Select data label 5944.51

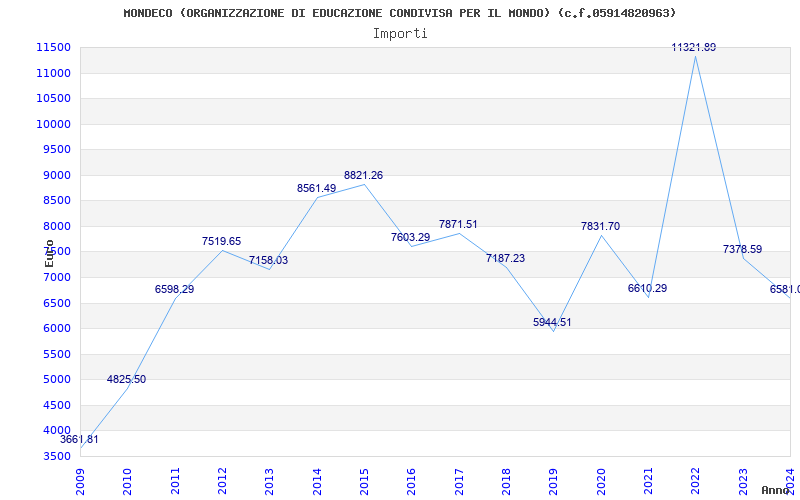click(553, 322)
